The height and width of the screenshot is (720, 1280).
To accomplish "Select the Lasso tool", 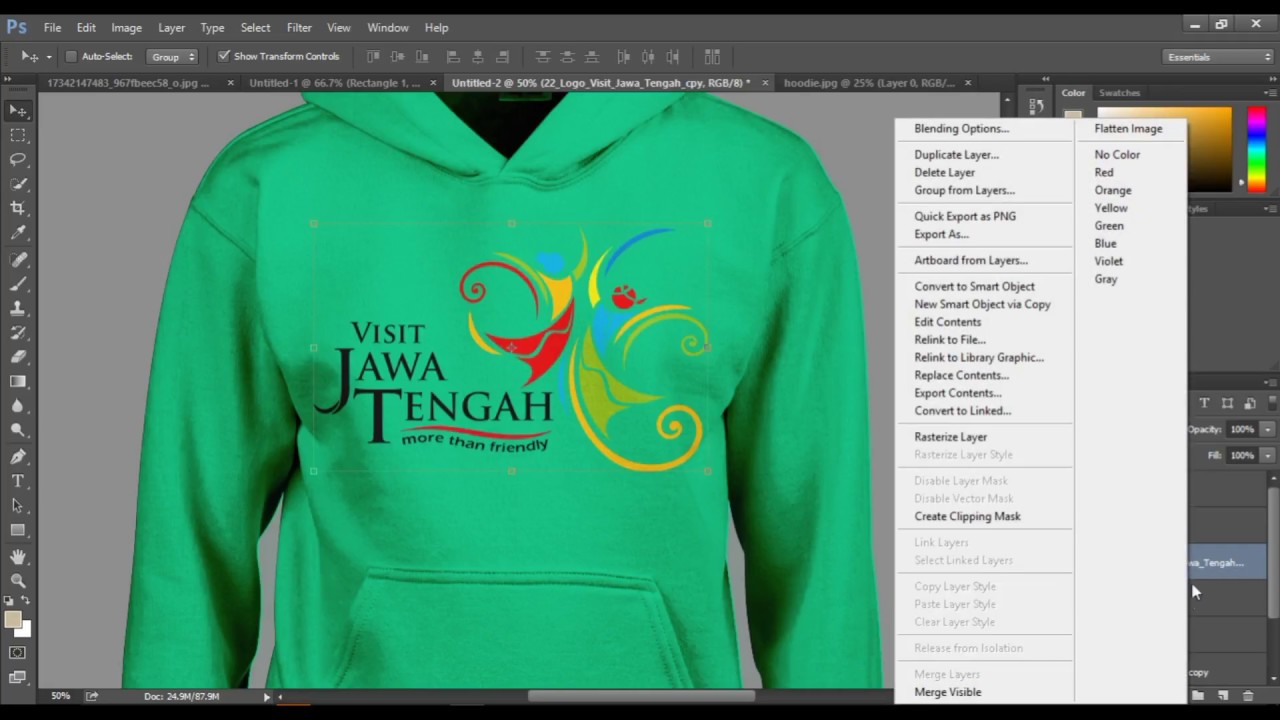I will [18, 159].
